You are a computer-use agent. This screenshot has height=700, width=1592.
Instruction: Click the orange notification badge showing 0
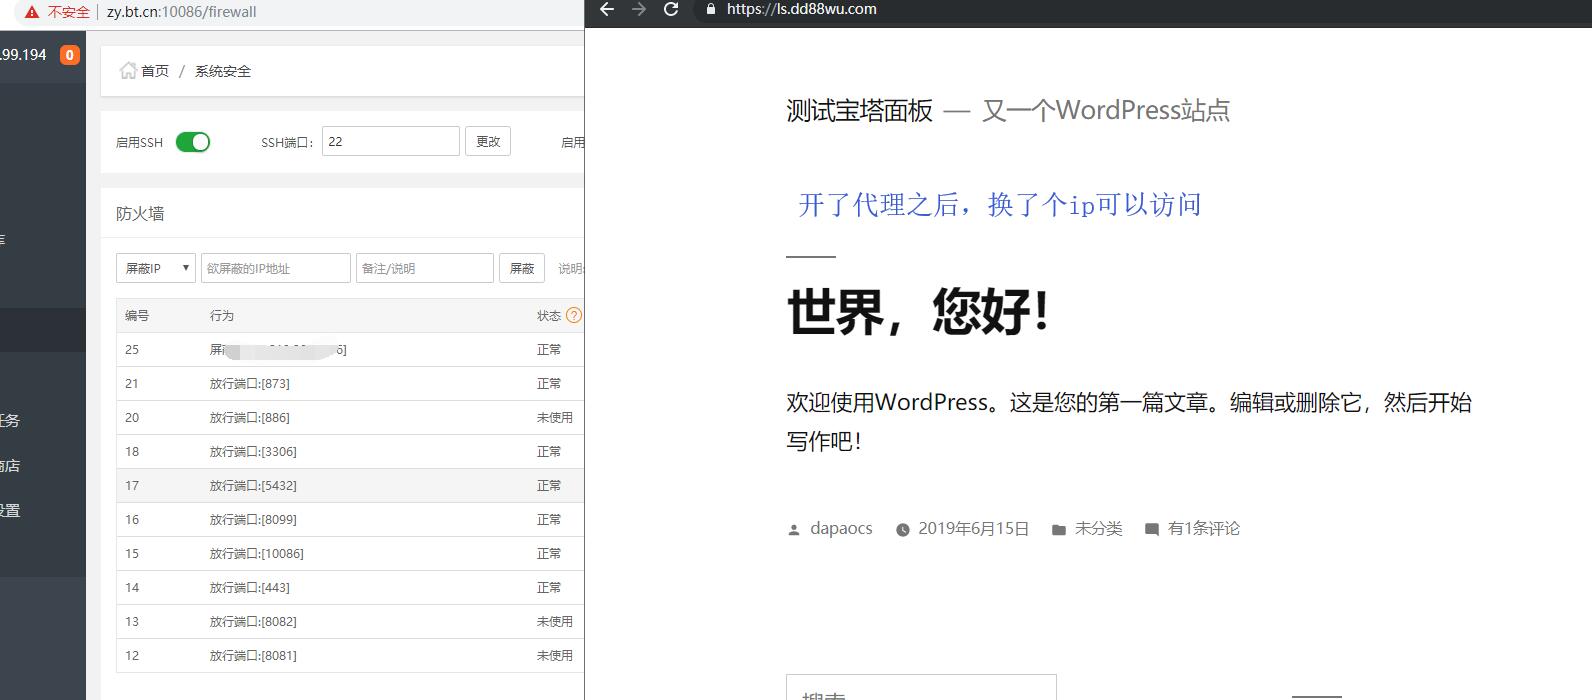(69, 55)
